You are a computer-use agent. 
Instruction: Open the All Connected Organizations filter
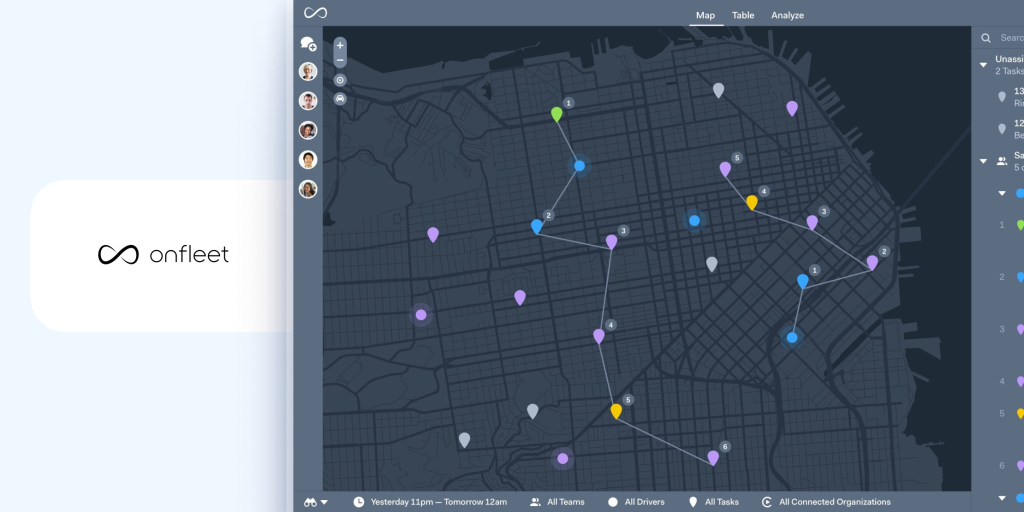pos(826,502)
